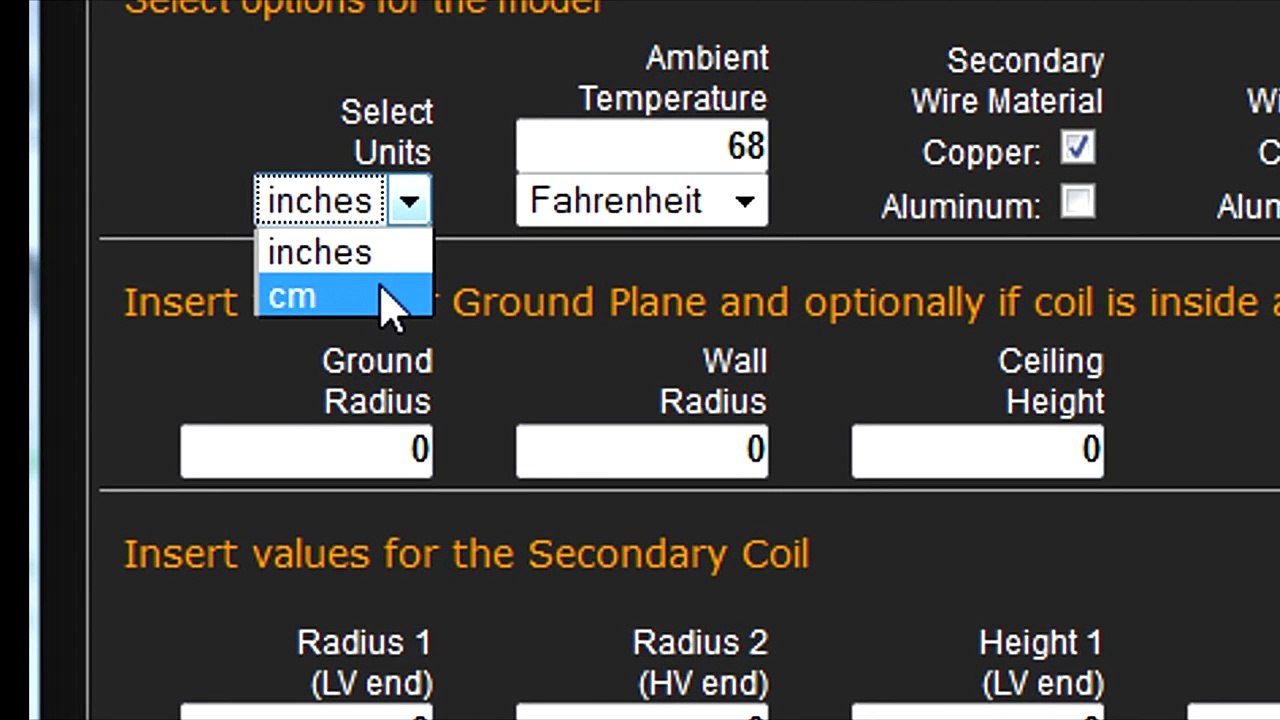Click the 'Aluminum:' label under Secondary Wire Material
Image resolution: width=1280 pixels, height=720 pixels.
[x=960, y=206]
